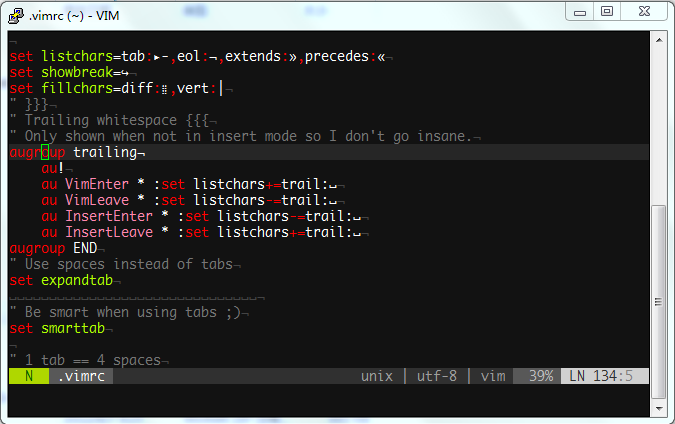Screen dimensions: 675x424
Task: Close the VIM window
Action: pos(641,11)
